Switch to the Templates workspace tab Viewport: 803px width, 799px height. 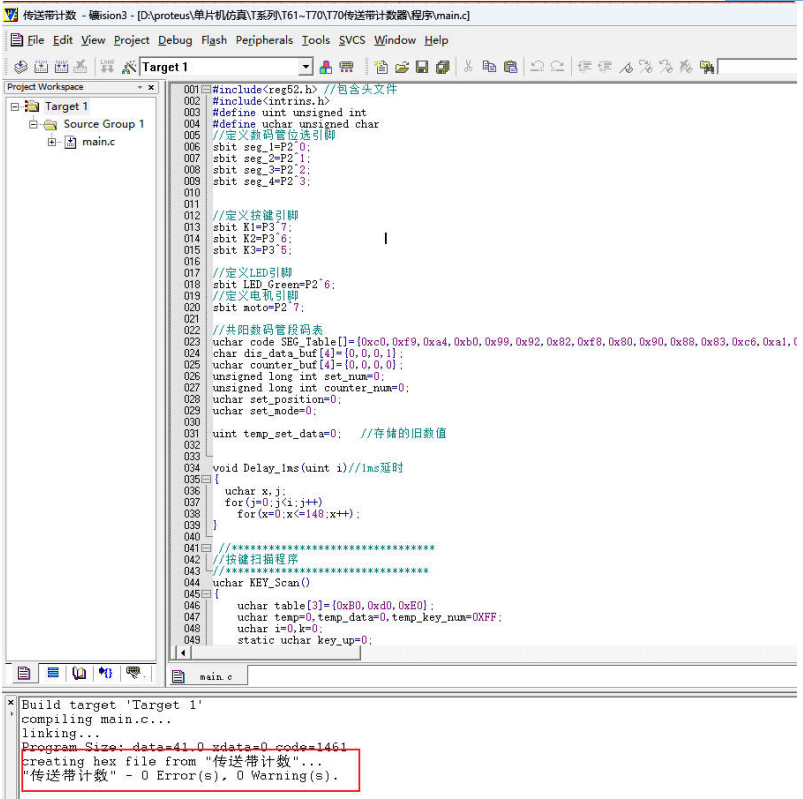[x=135, y=673]
